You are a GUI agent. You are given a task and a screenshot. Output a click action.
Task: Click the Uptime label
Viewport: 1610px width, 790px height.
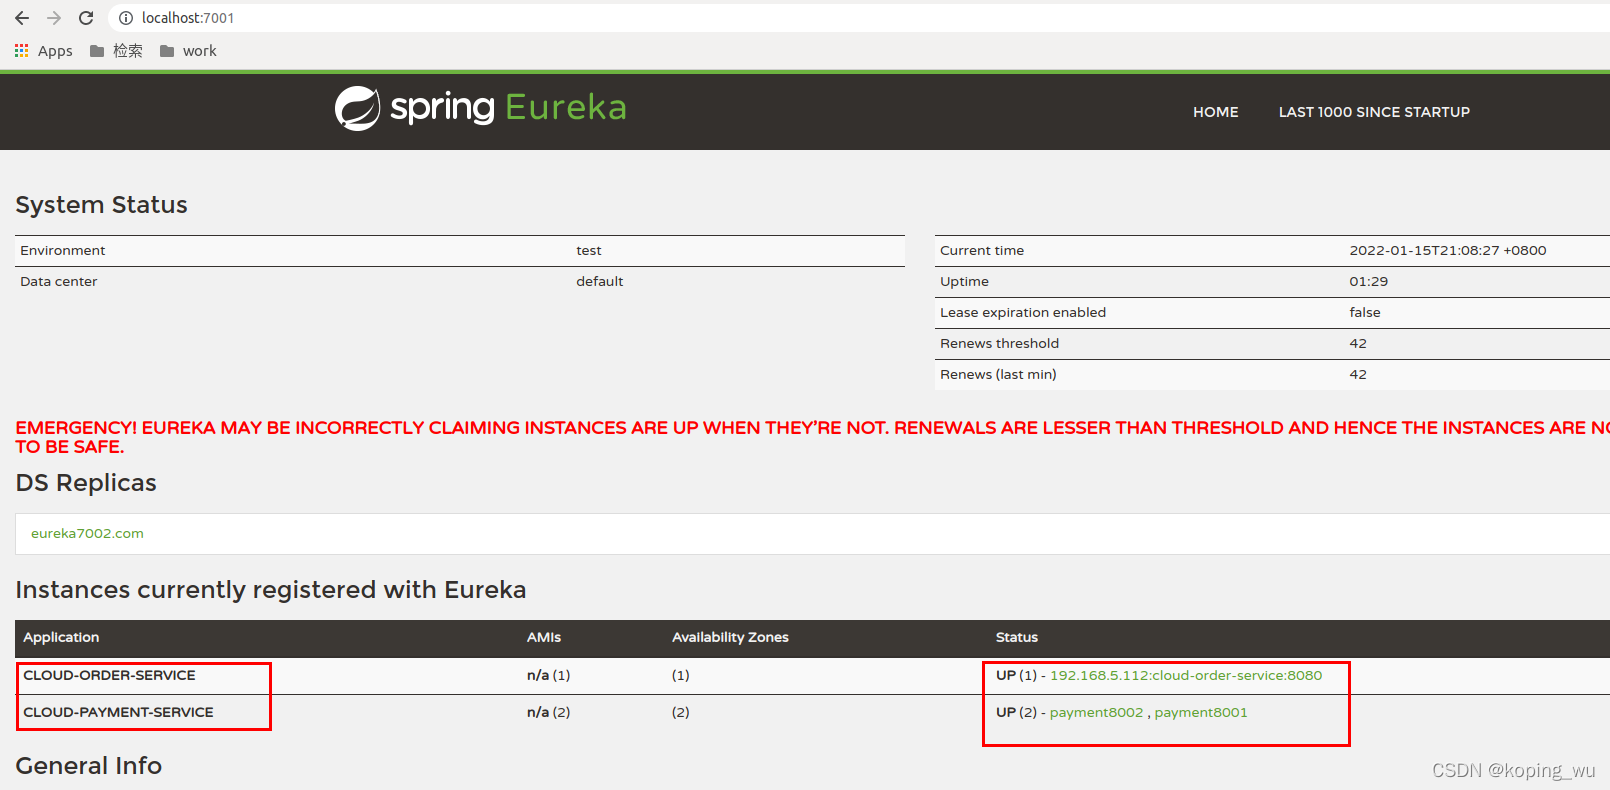click(x=964, y=282)
